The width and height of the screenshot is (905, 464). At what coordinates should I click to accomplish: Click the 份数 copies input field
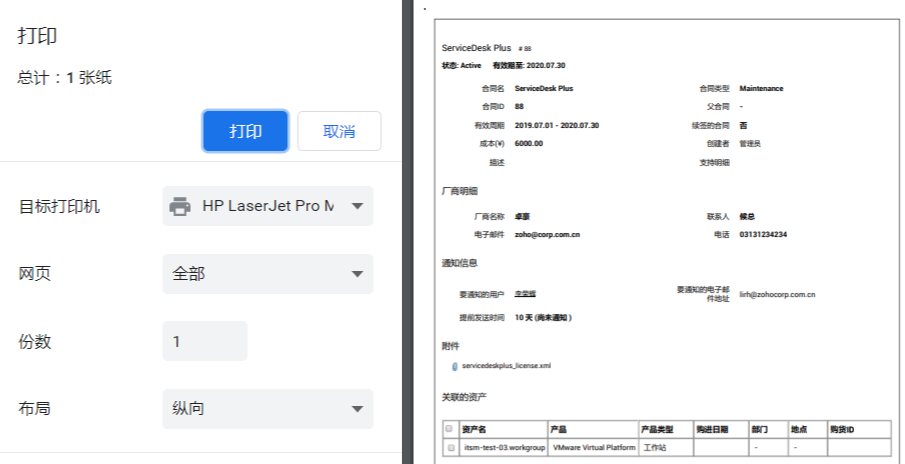coord(205,341)
